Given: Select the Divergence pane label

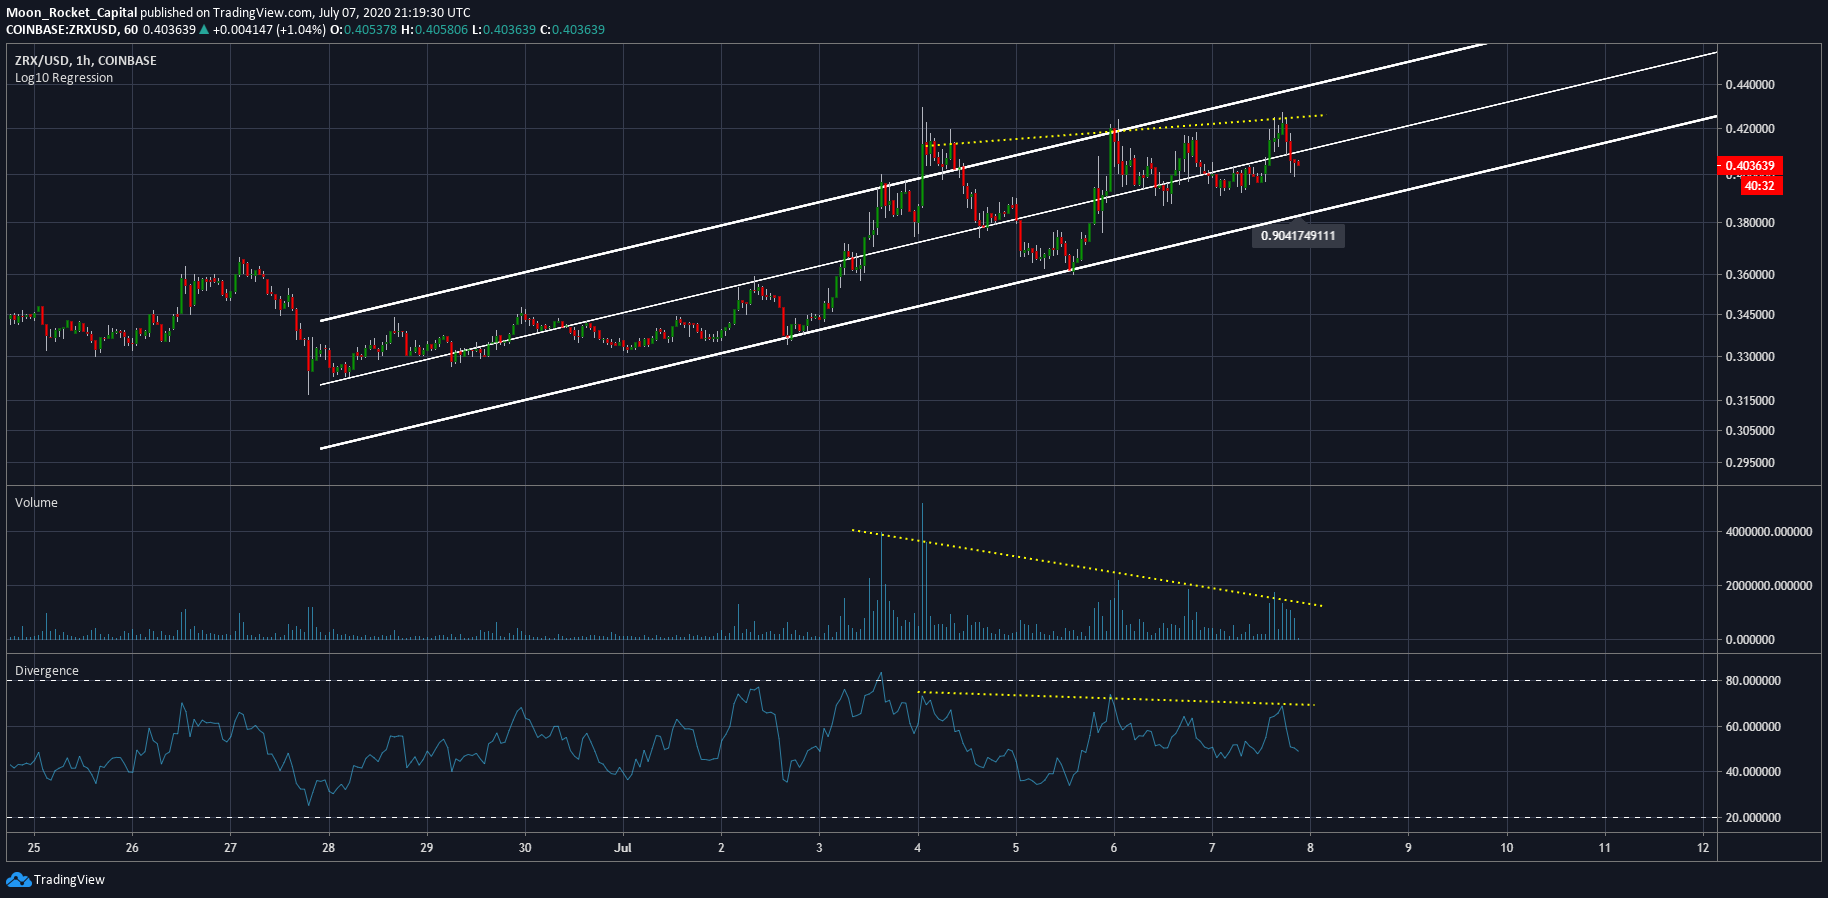Looking at the screenshot, I should 47,670.
